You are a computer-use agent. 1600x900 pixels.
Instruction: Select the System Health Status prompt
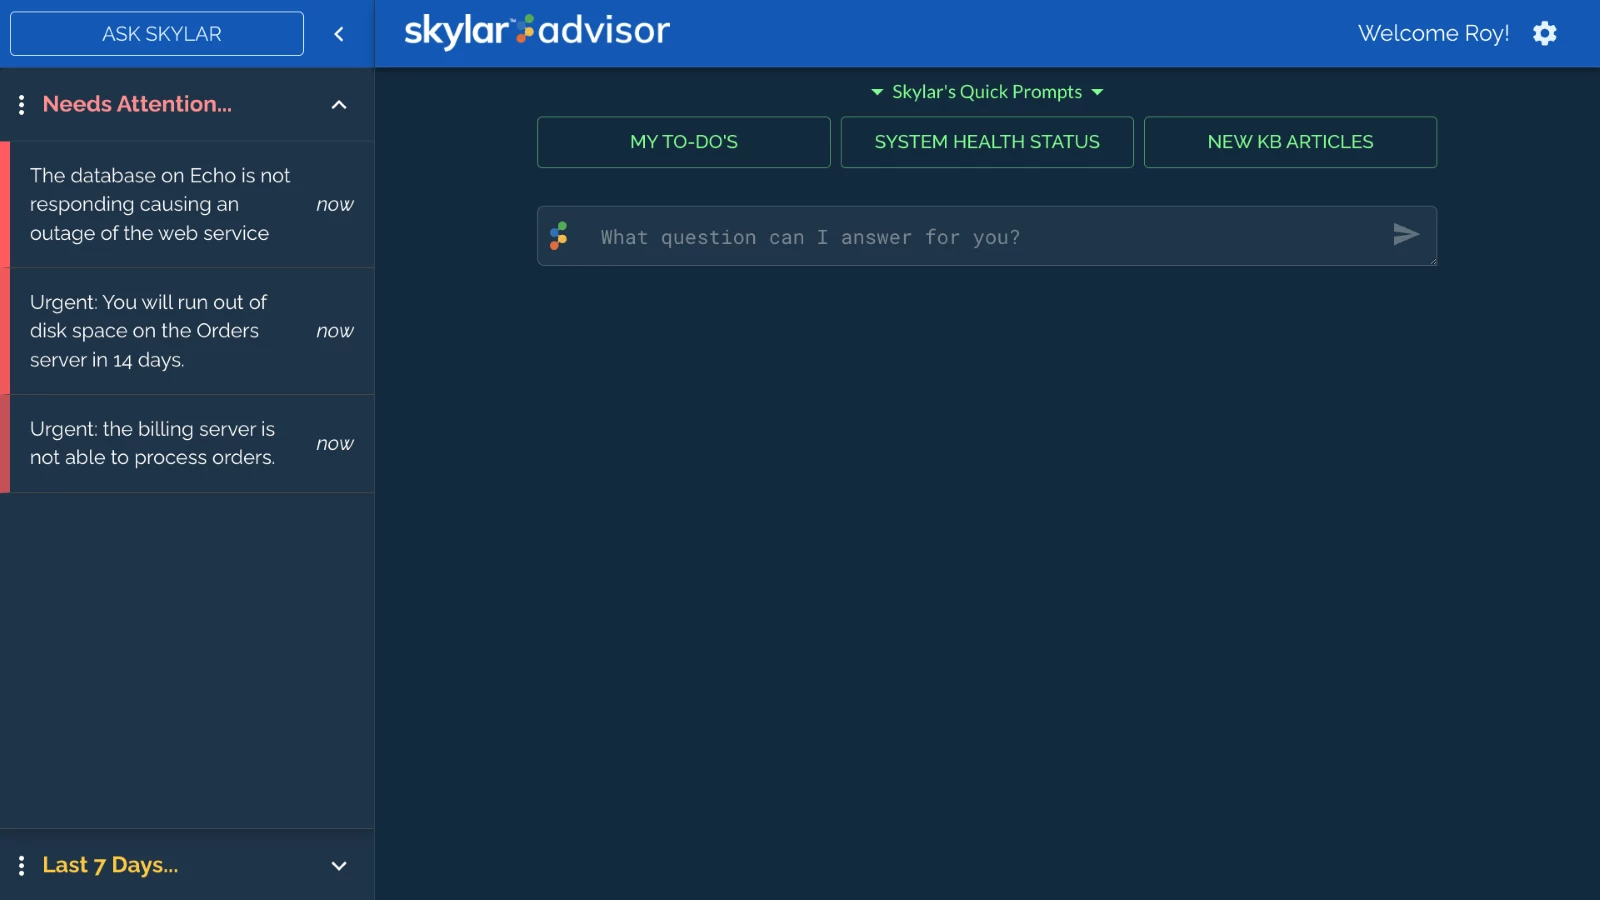pos(987,142)
